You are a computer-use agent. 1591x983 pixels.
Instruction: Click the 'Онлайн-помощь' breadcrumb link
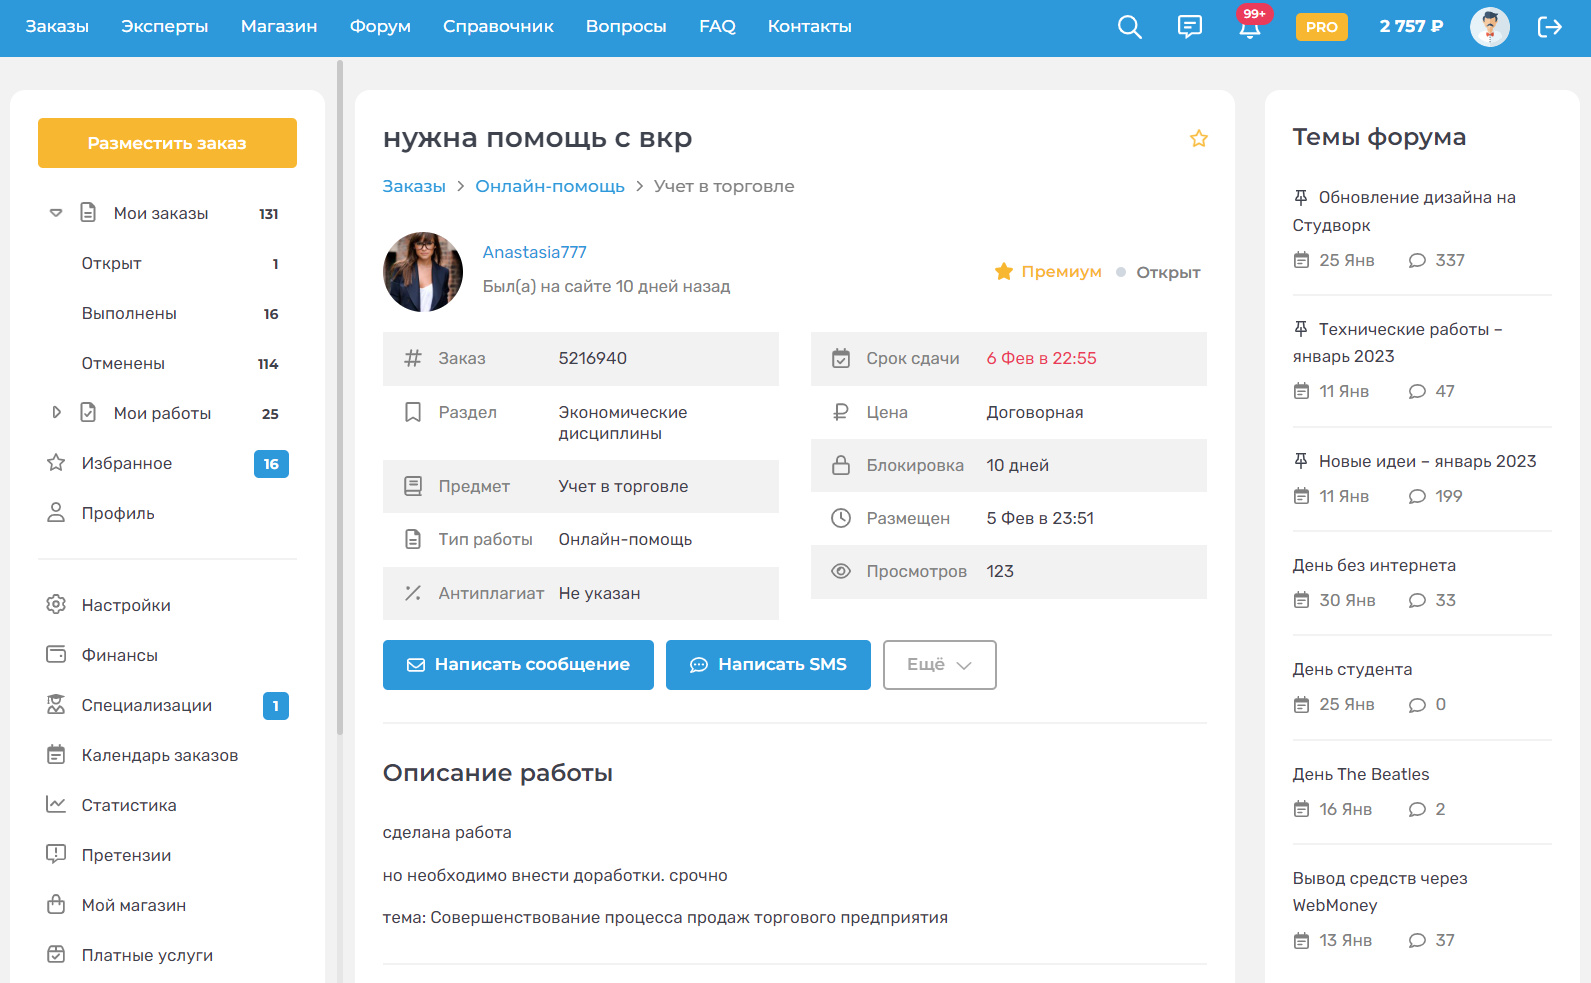click(549, 186)
